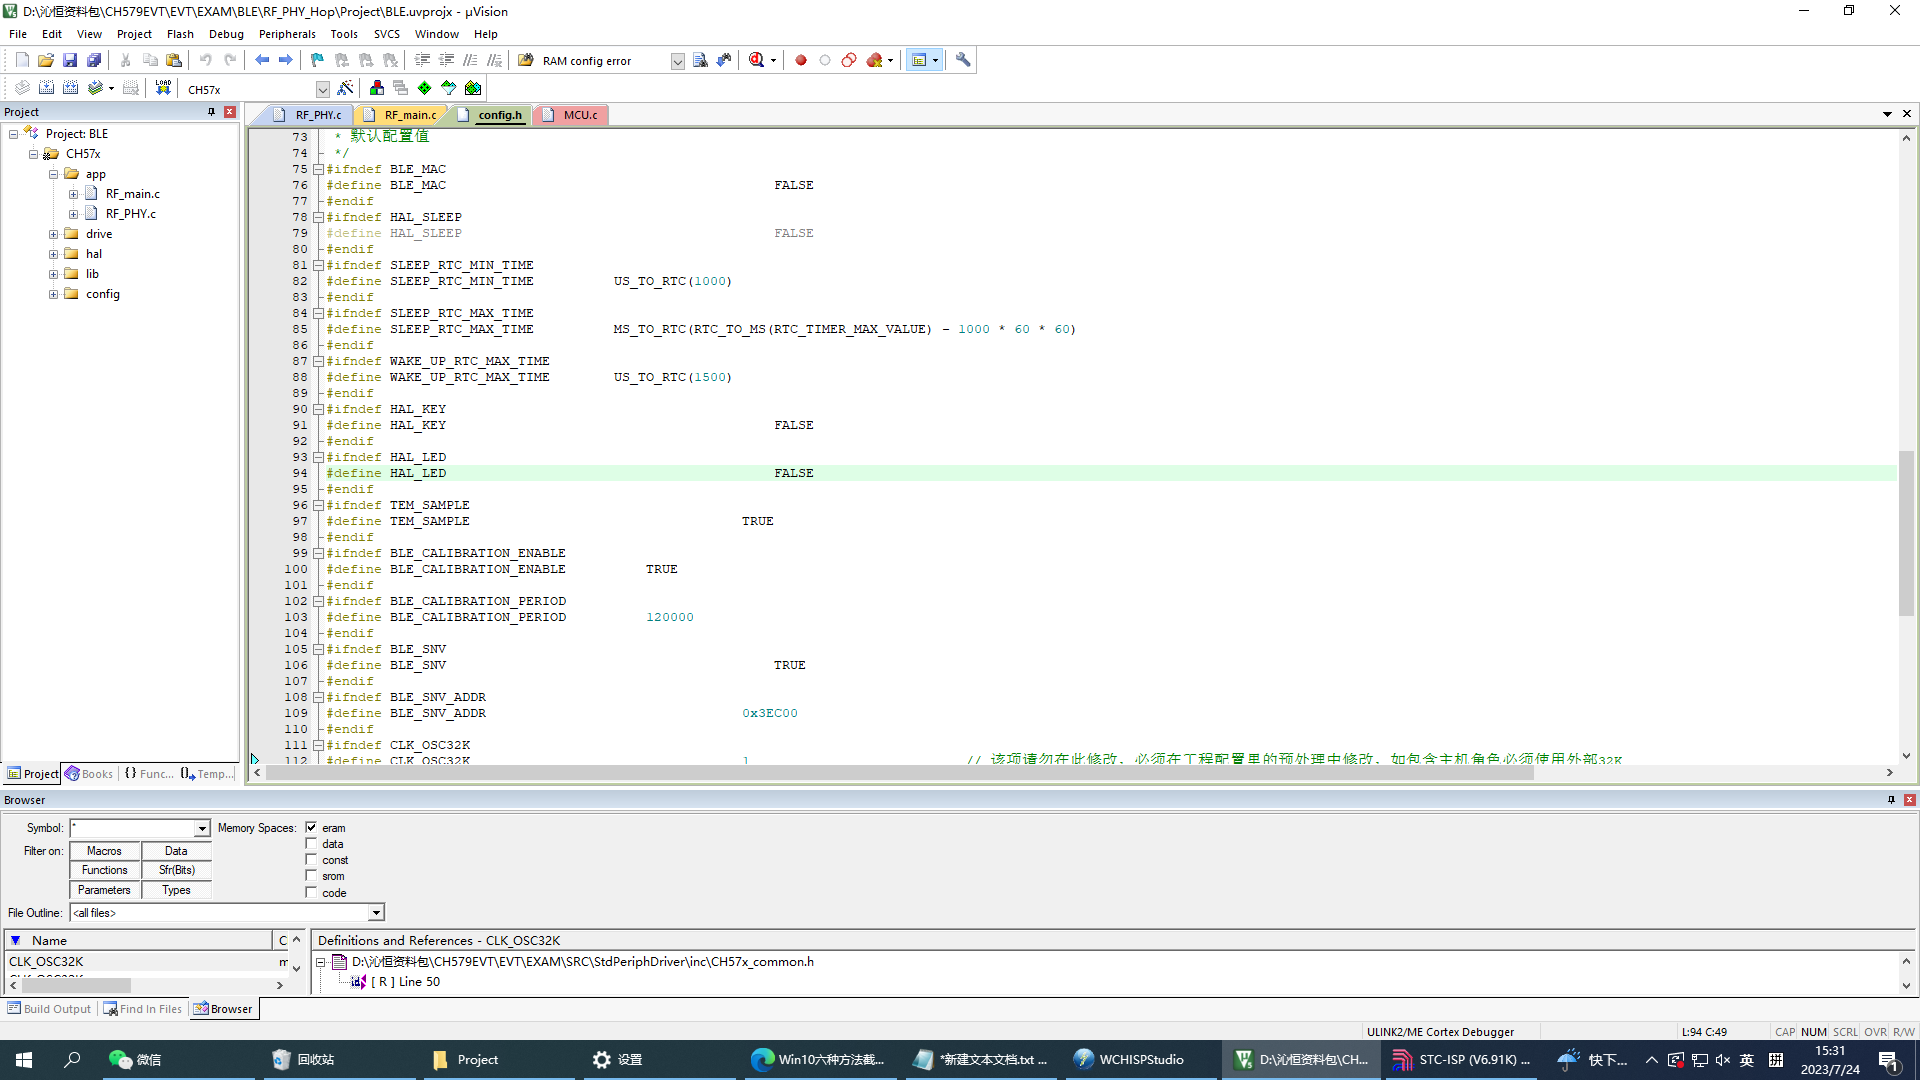Open the Peripherals menu
The width and height of the screenshot is (1920, 1080).
point(287,34)
